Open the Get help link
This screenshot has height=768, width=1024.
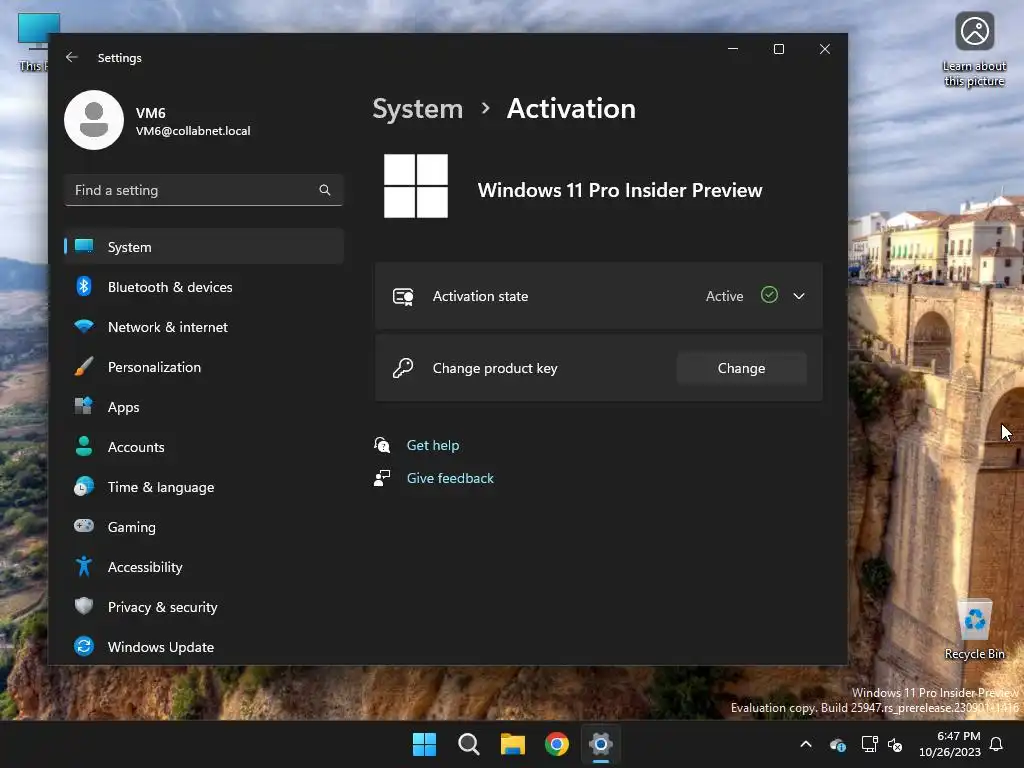(433, 445)
